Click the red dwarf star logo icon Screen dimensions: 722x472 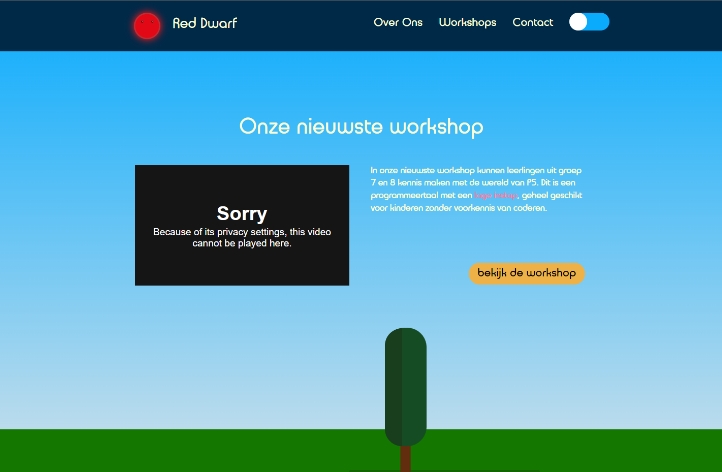[x=147, y=25]
